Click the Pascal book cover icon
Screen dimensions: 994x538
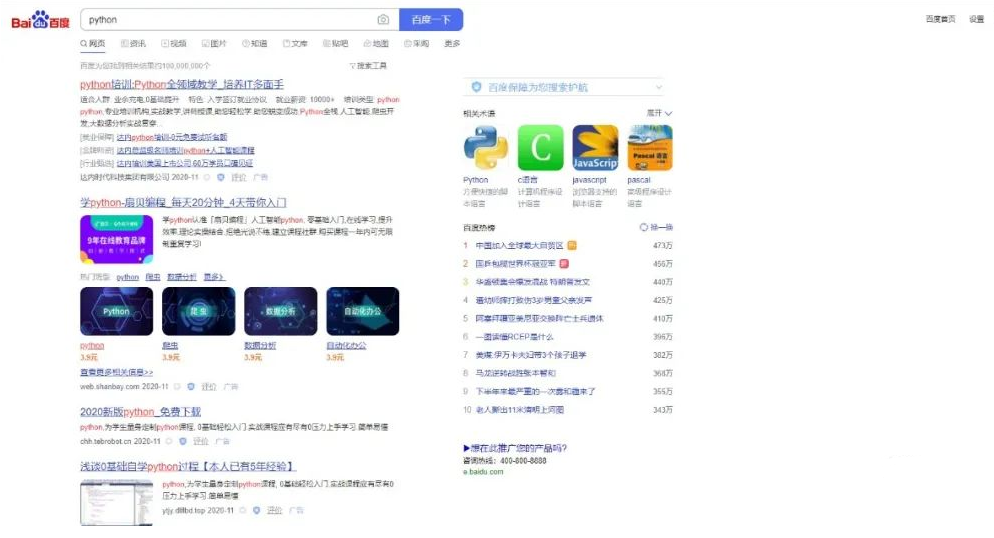tap(650, 149)
